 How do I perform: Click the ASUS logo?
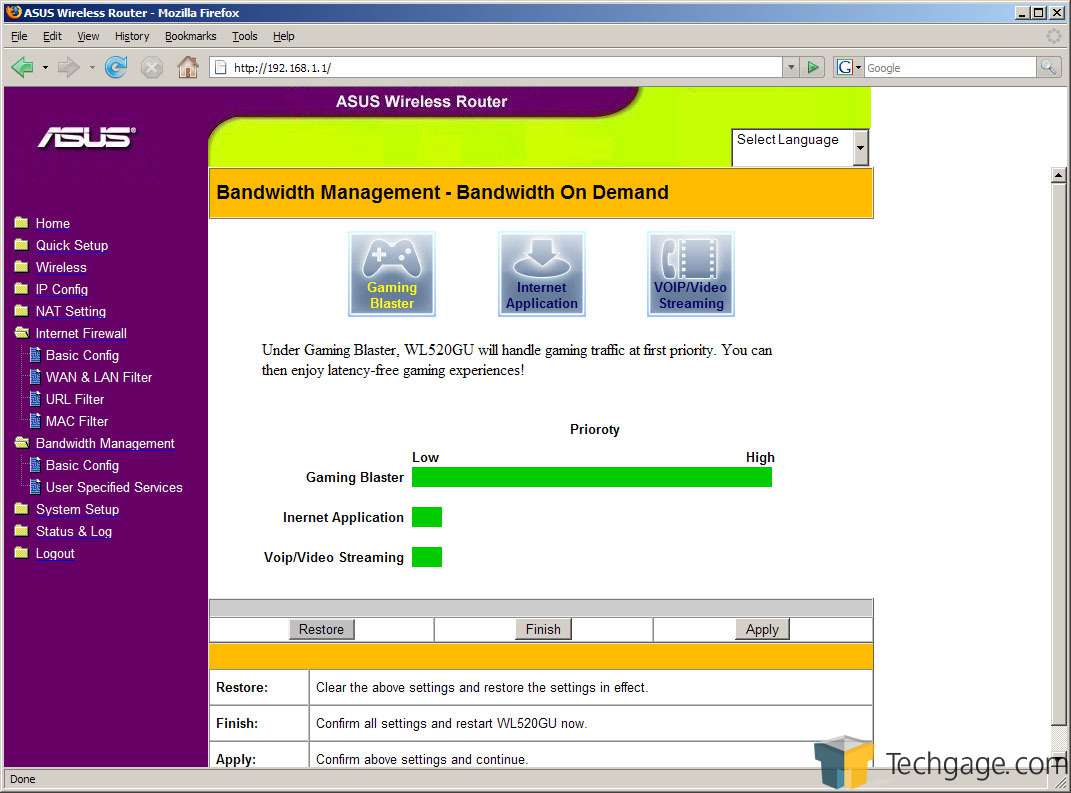pos(87,137)
